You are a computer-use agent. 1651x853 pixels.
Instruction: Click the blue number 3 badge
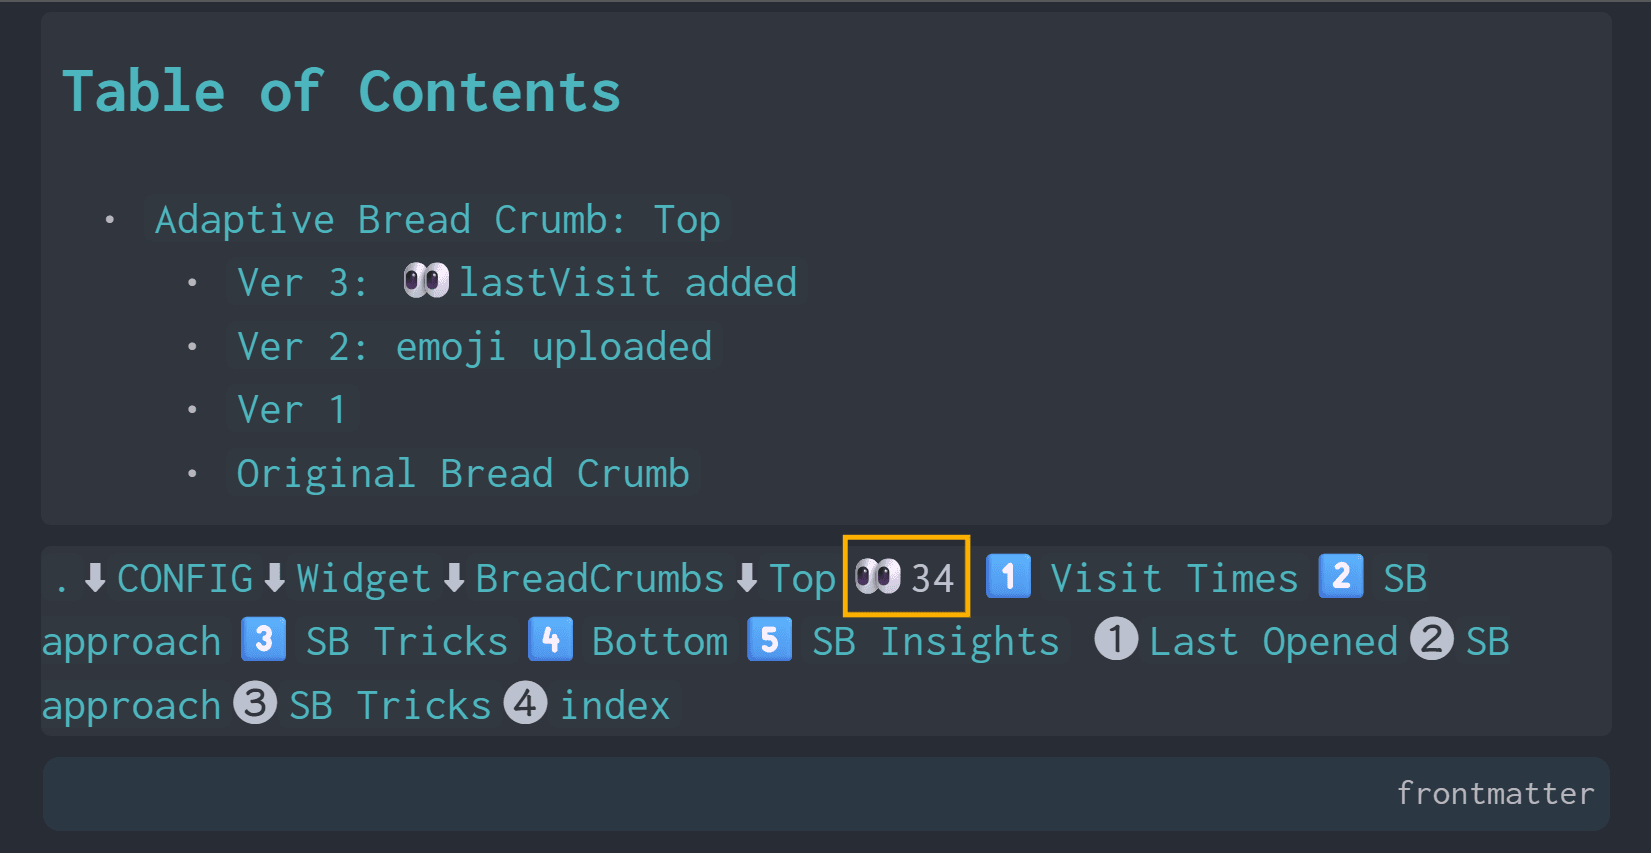(x=264, y=640)
